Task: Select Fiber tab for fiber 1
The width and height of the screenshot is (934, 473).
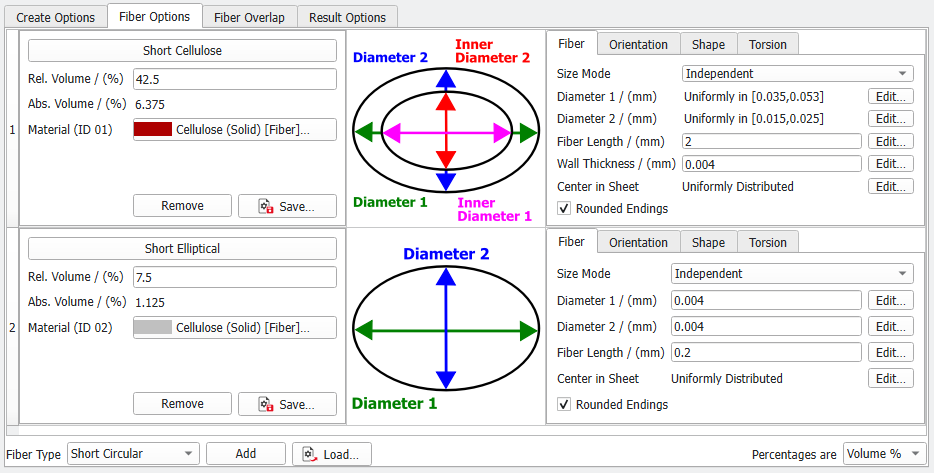Action: tap(571, 43)
